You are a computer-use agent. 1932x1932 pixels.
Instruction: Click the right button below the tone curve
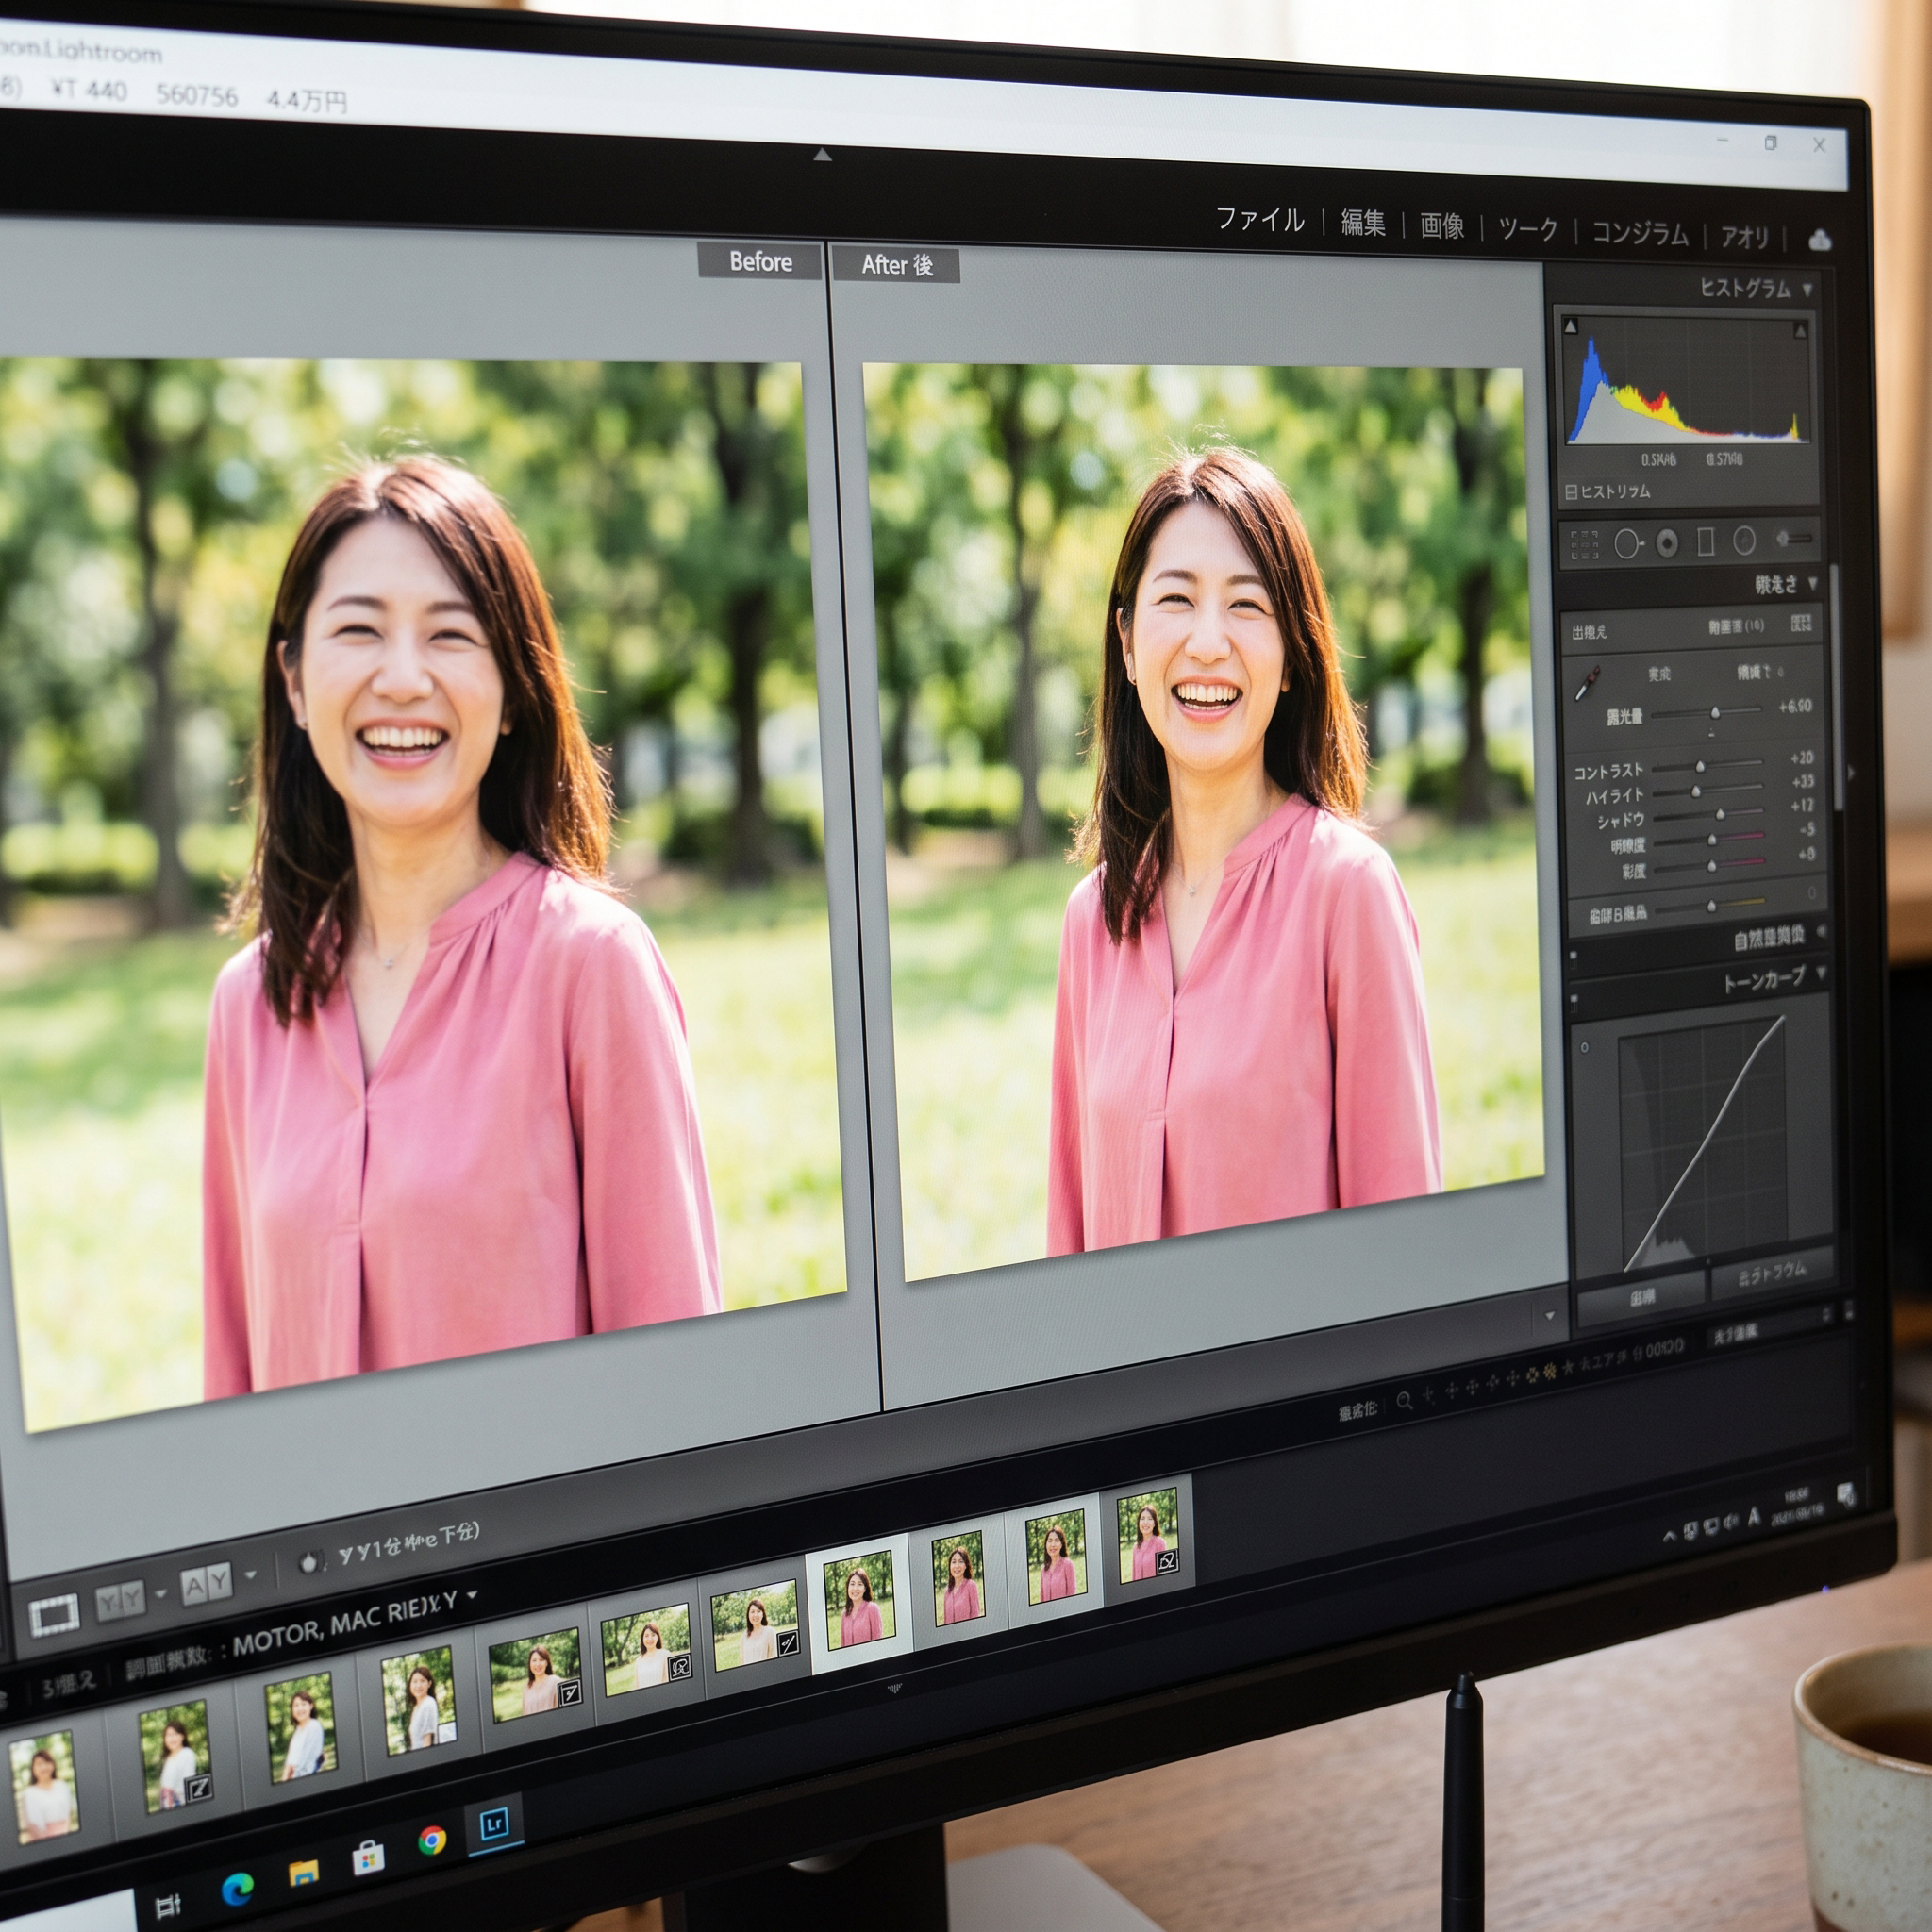[1772, 1271]
